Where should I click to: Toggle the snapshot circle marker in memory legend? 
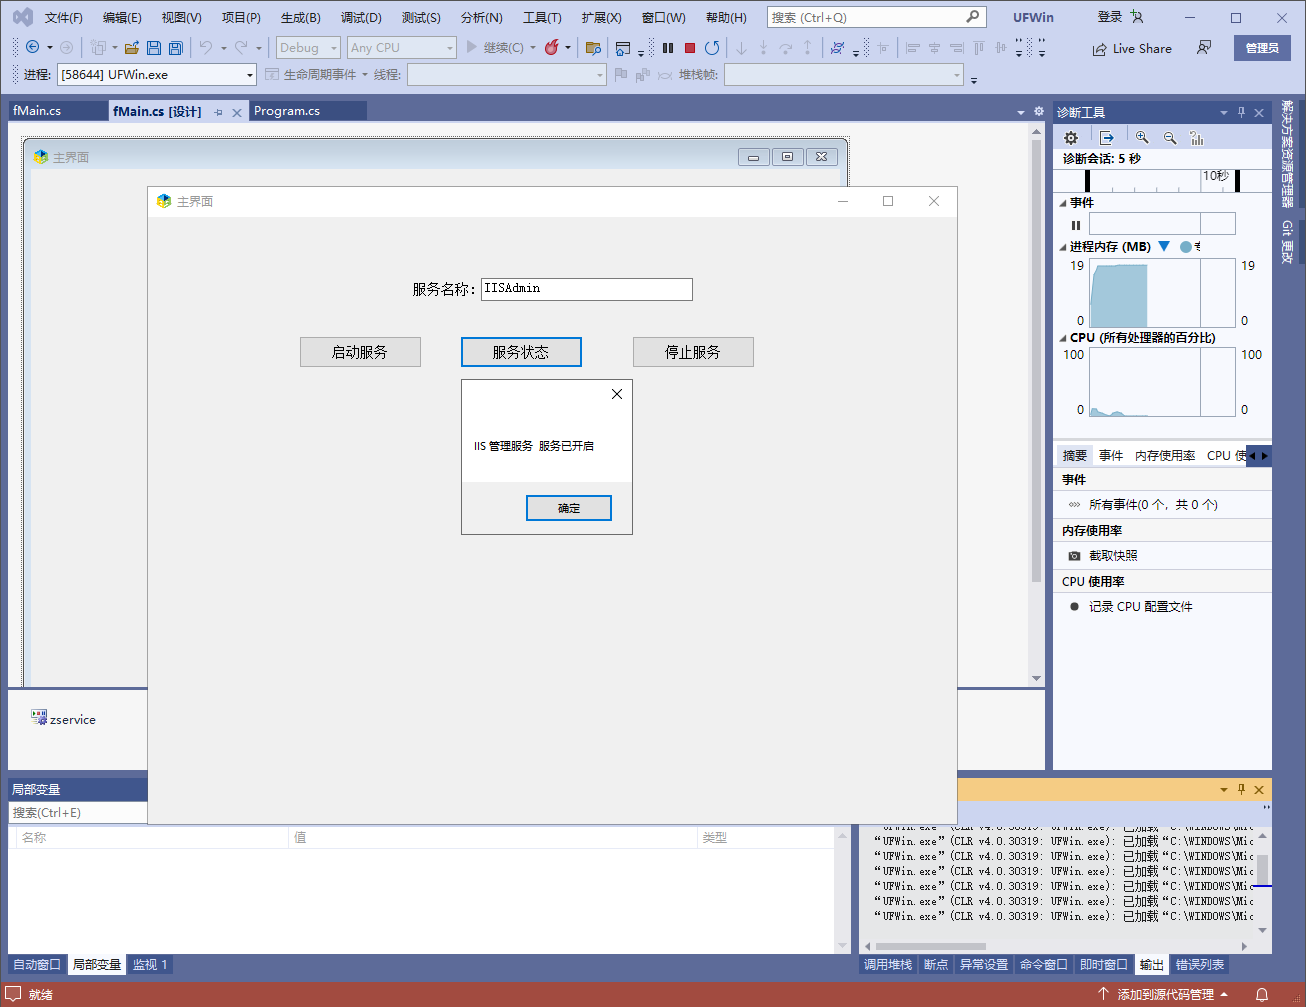(1186, 246)
